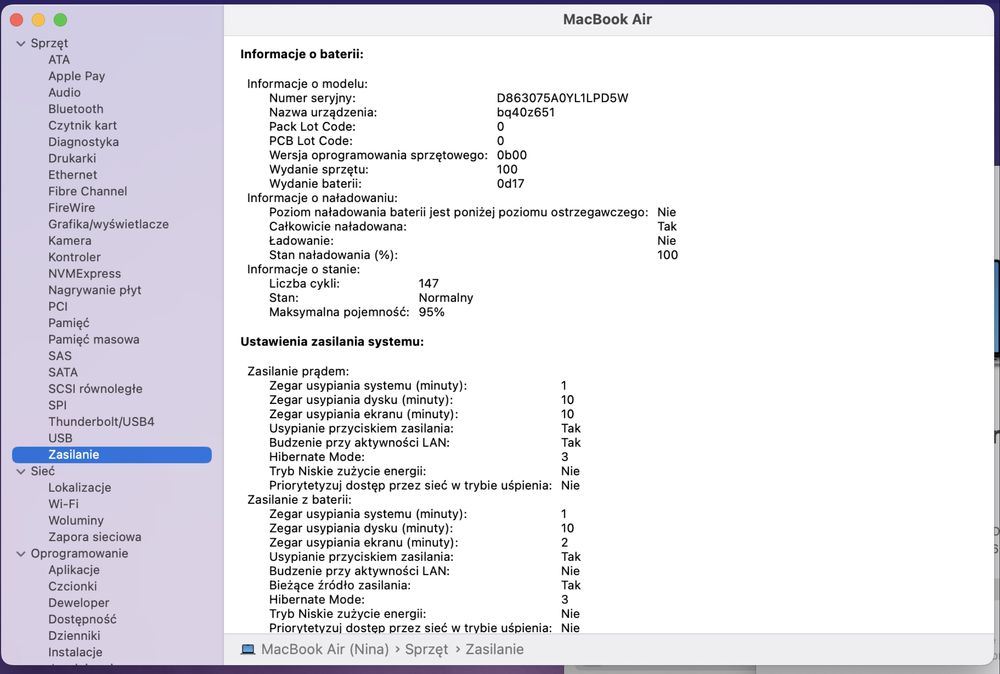Viewport: 1000px width, 674px height.
Task: Click the Ustawienia zasilania systemu heading
Action: click(332, 342)
